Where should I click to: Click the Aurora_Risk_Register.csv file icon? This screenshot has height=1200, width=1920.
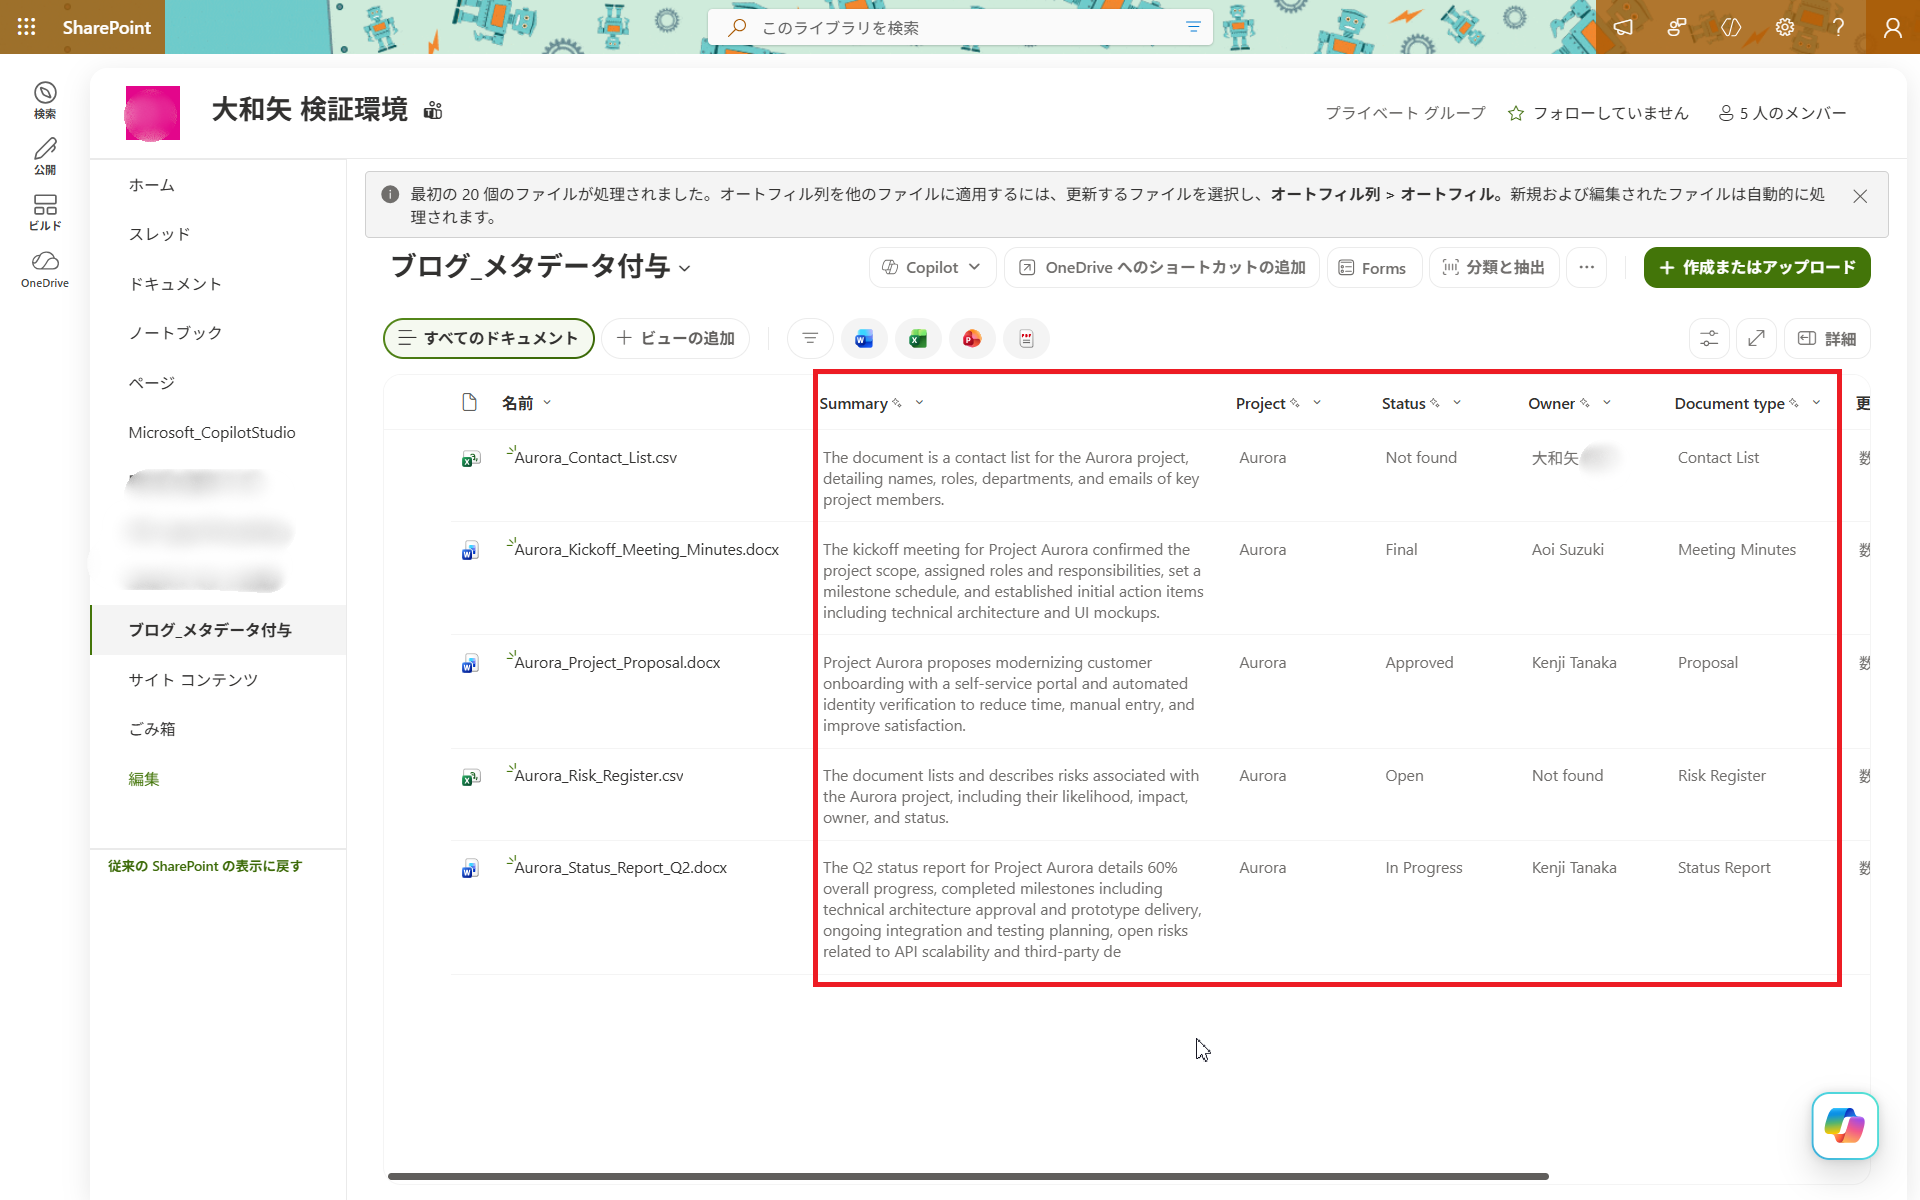(470, 776)
